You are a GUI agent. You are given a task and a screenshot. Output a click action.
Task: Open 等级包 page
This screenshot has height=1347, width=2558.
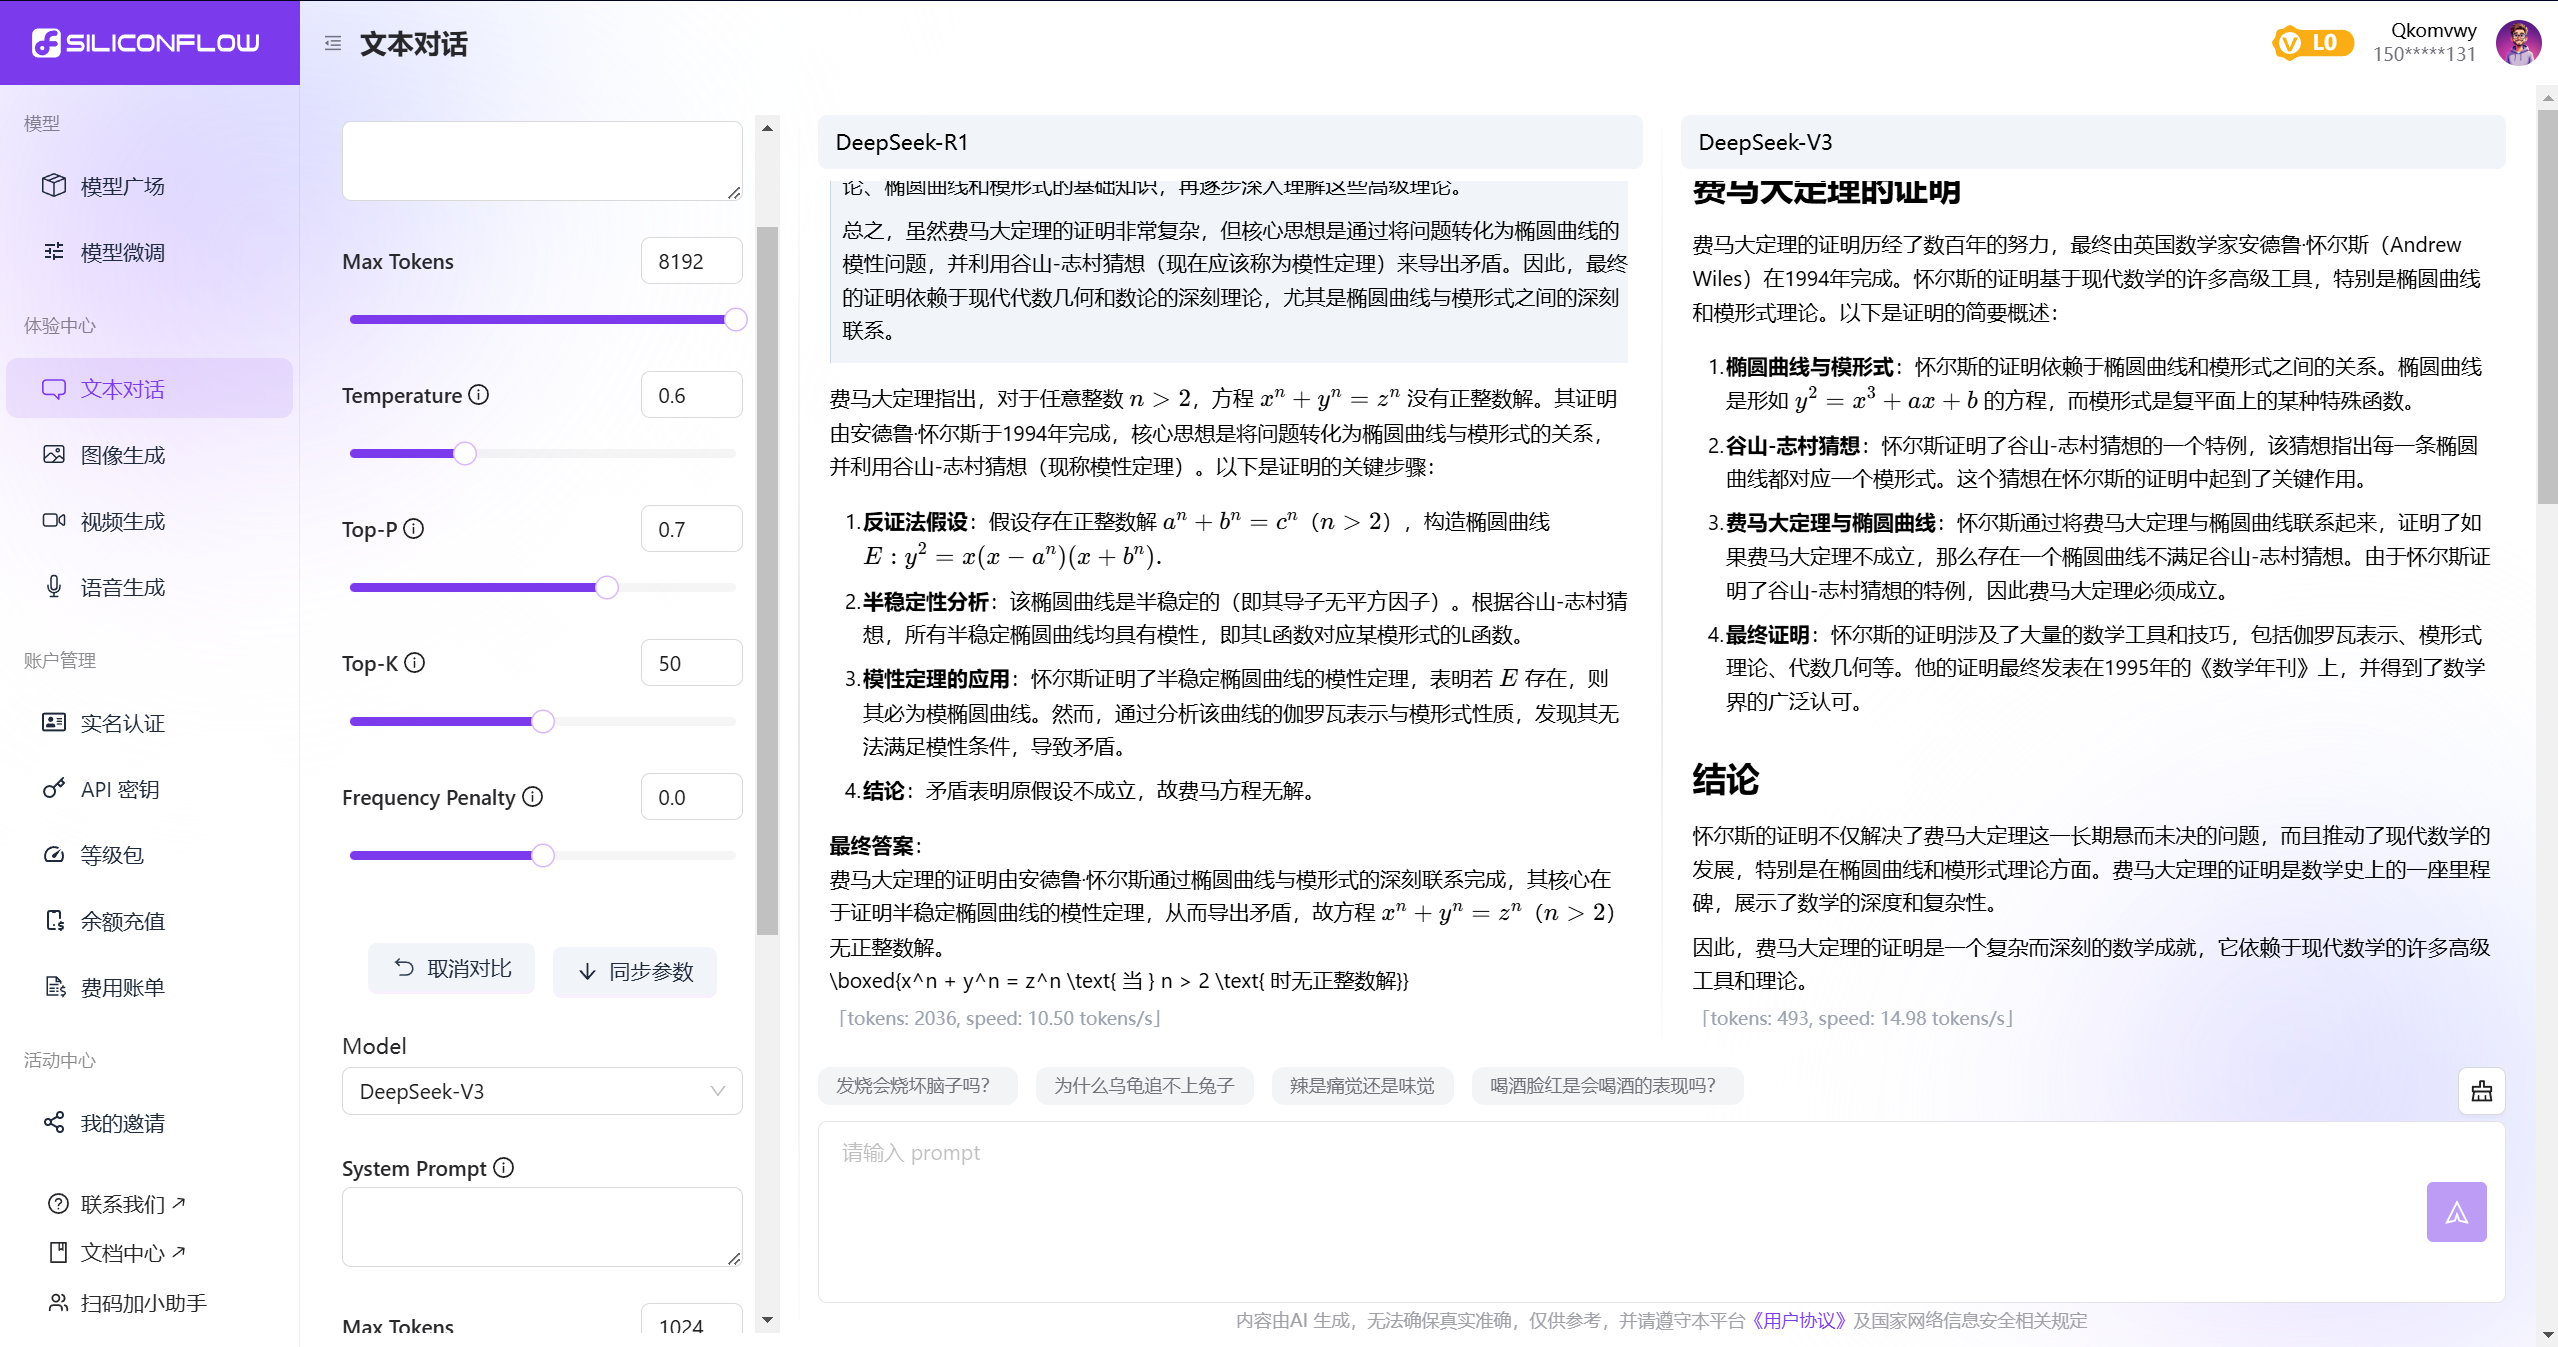149,855
